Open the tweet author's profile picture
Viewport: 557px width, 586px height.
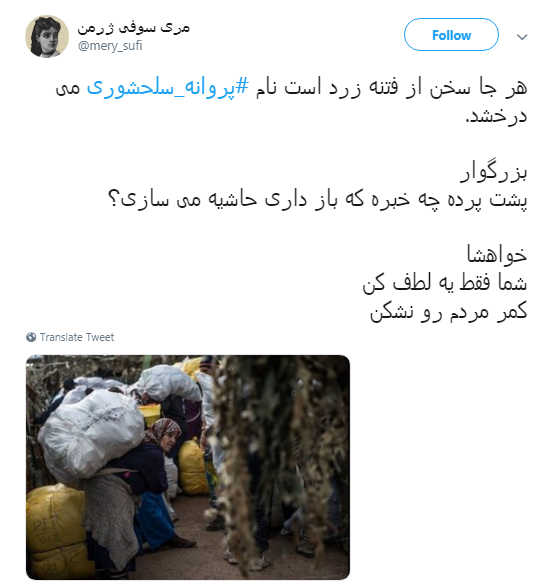point(47,36)
